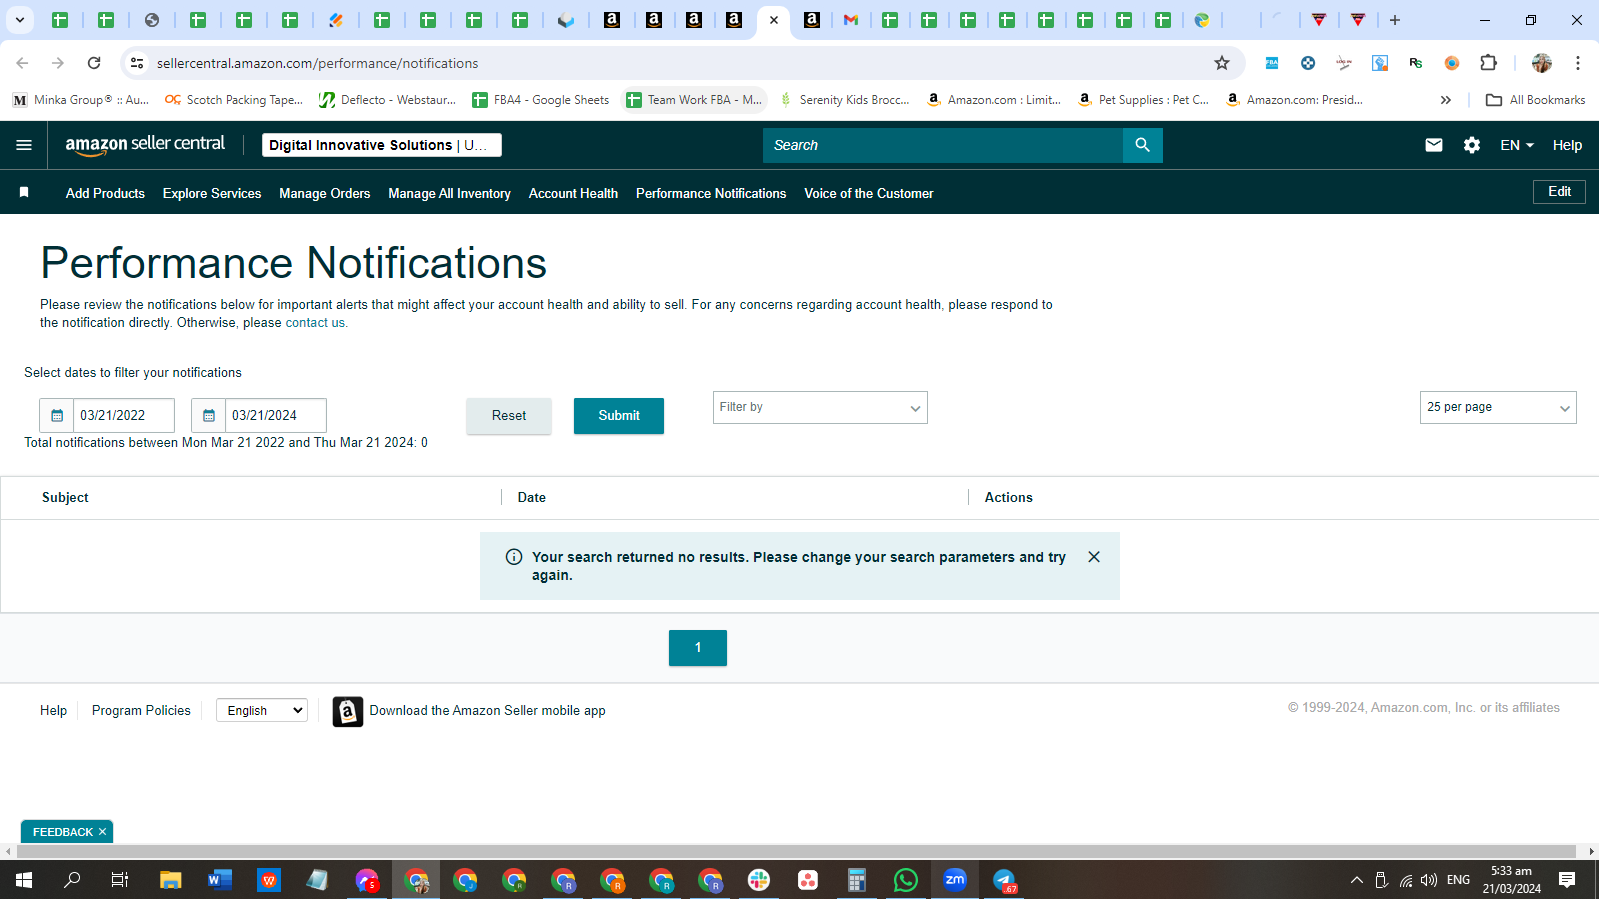Viewport: 1599px width, 899px height.
Task: Open the Settings gear in header
Action: click(1471, 145)
